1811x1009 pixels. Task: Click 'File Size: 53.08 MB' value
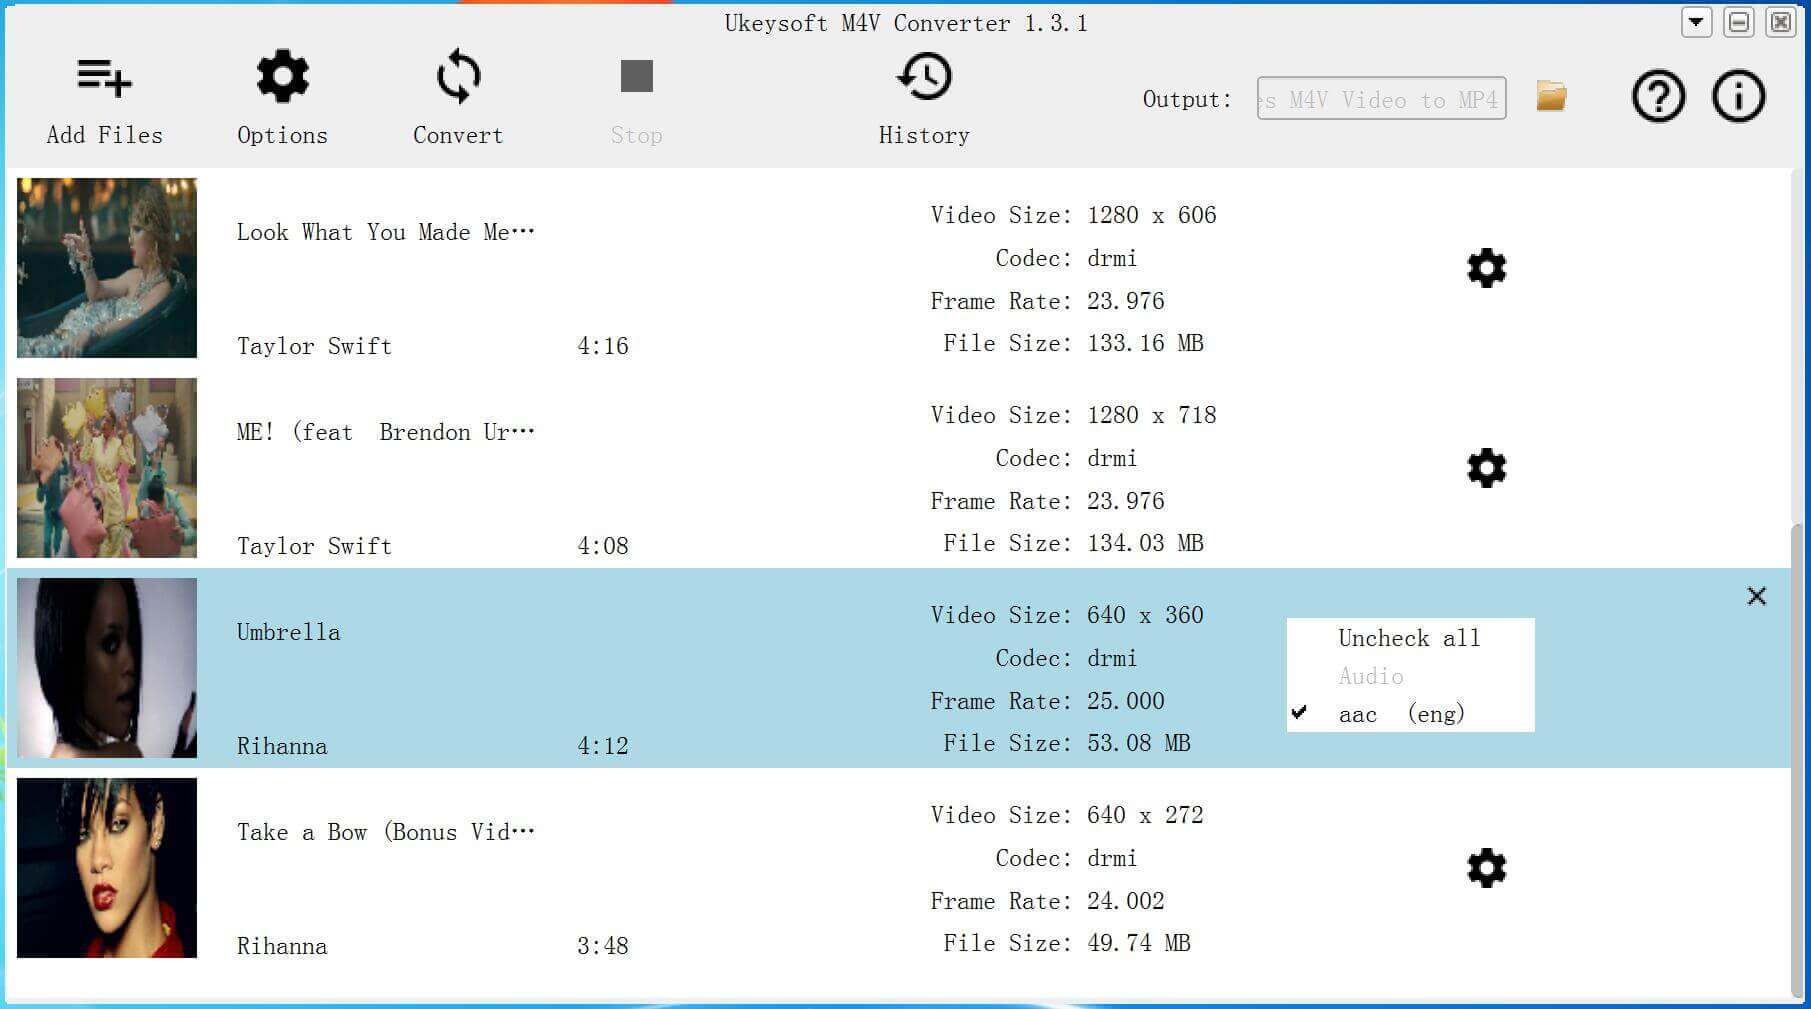1139,743
